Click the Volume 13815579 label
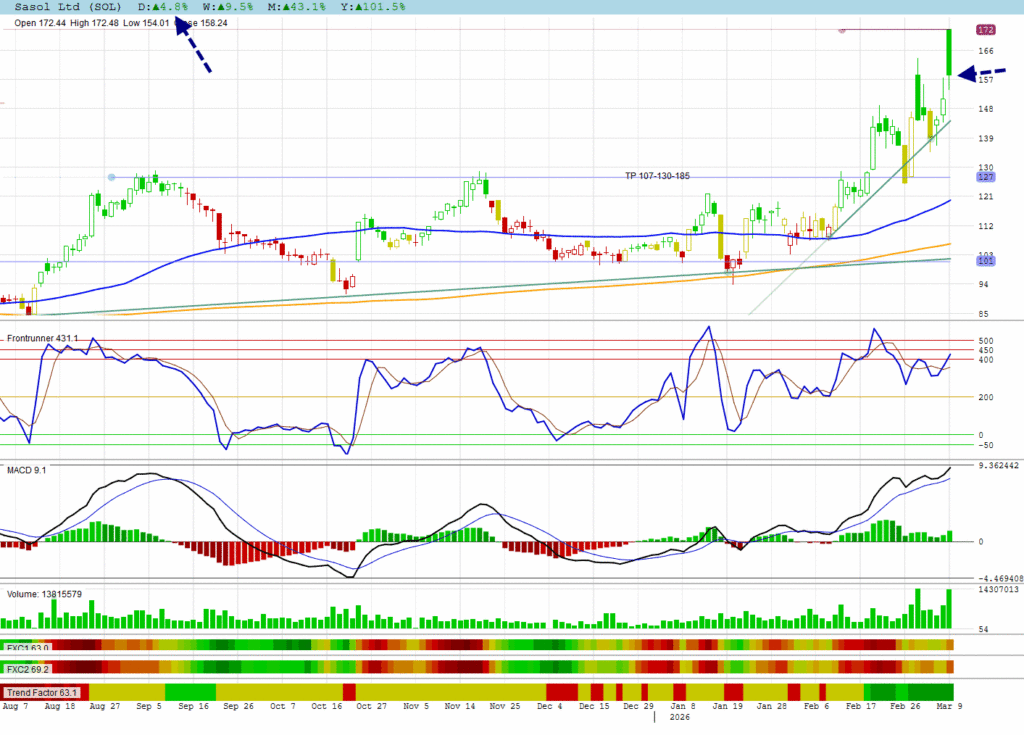1024x735 pixels. pyautogui.click(x=44, y=594)
